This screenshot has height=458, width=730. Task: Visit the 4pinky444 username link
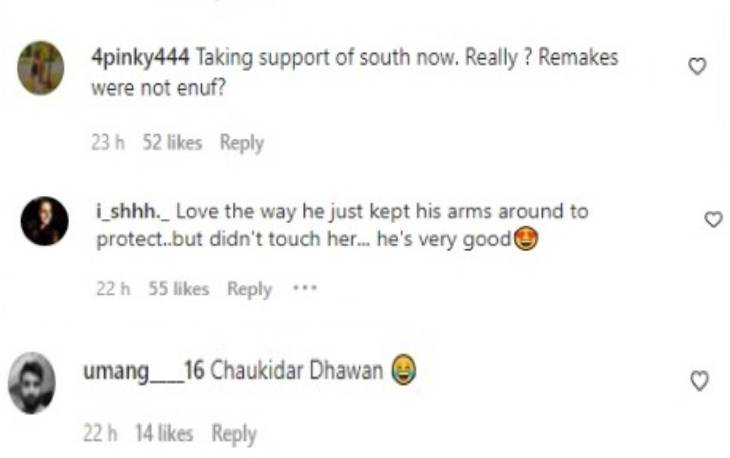click(140, 58)
